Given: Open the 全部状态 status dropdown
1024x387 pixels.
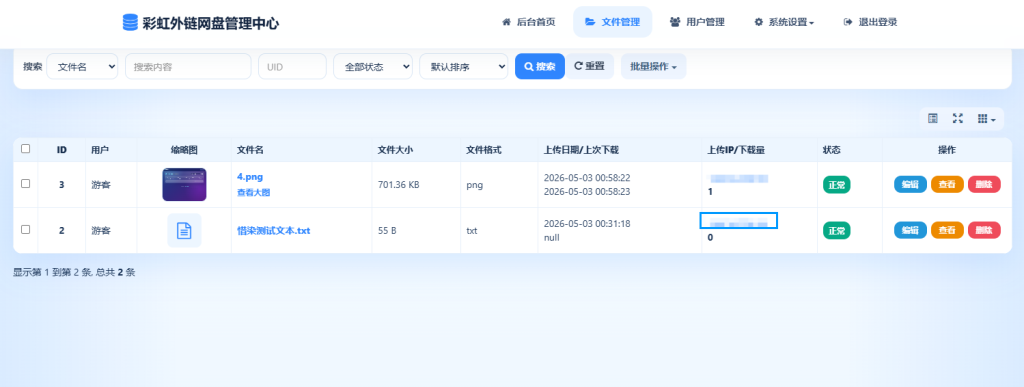Looking at the screenshot, I should pos(373,67).
